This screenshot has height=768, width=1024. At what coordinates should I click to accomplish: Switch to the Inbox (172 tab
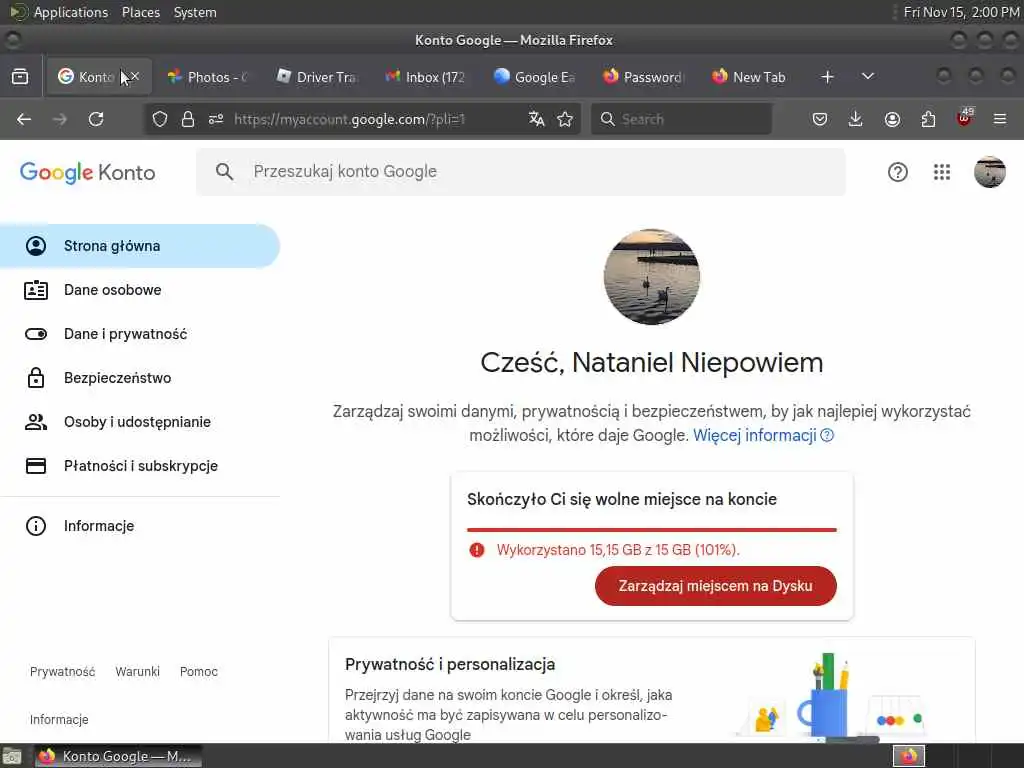[x=425, y=77]
